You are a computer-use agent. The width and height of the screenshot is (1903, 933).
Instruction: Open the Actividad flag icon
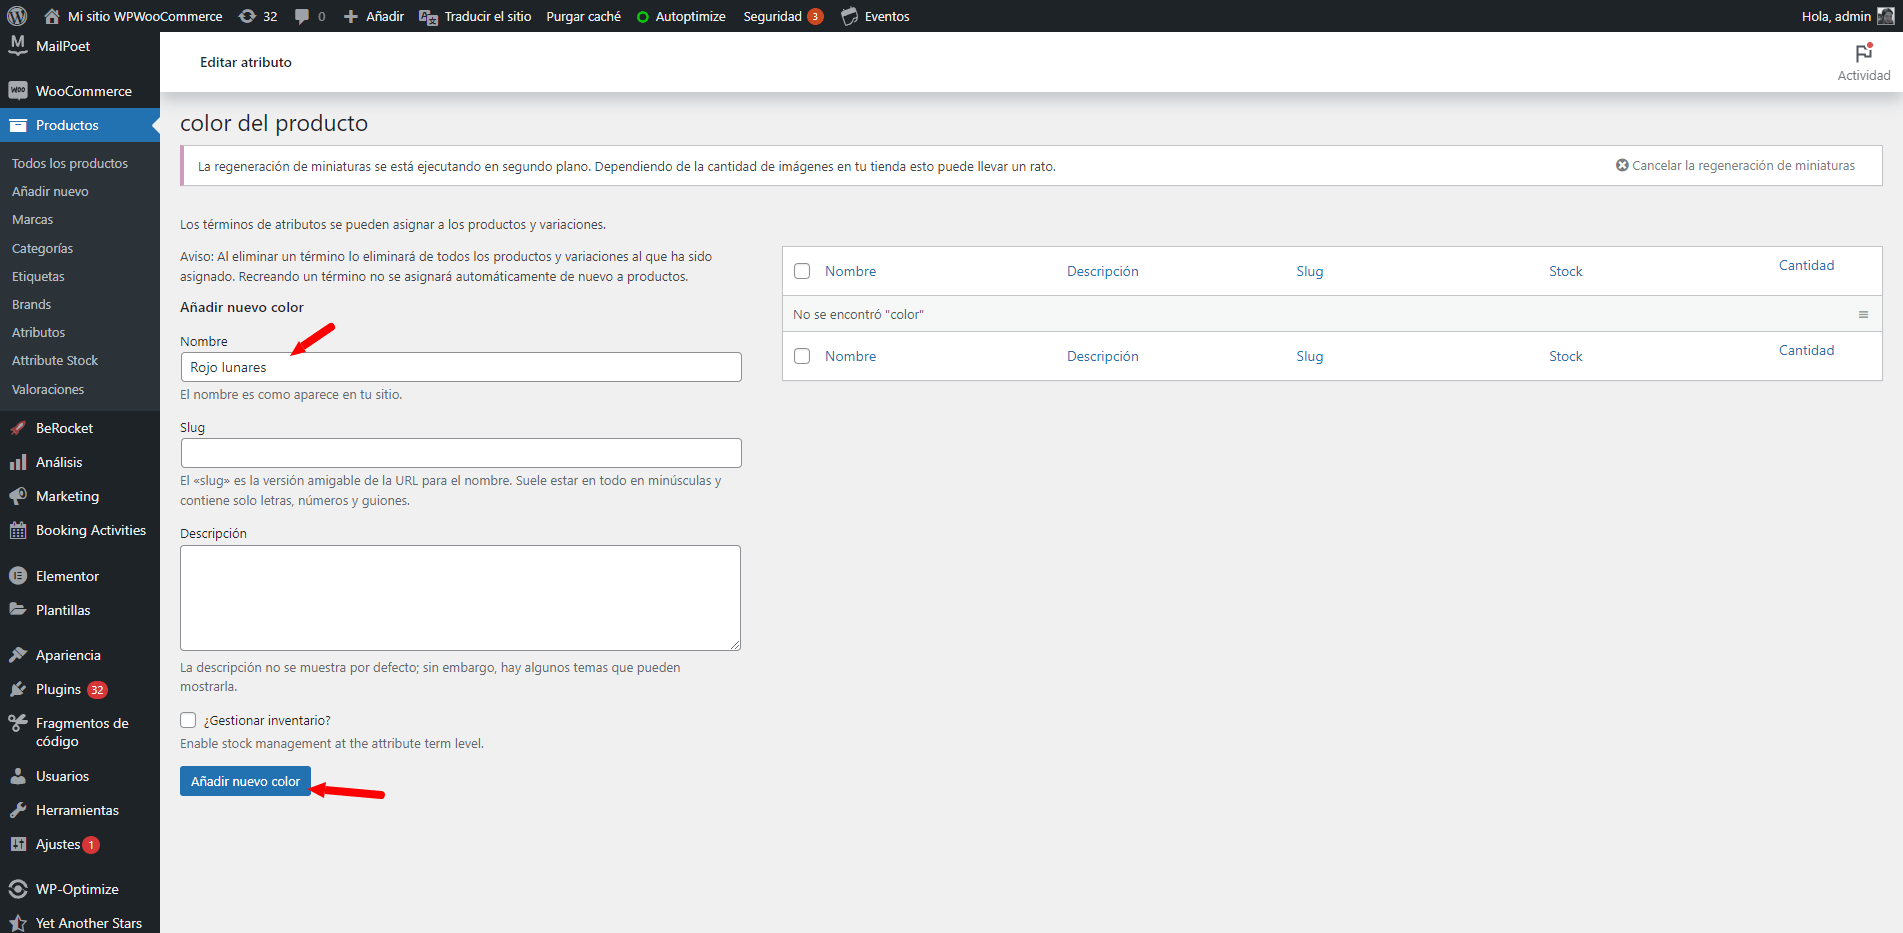(x=1864, y=53)
